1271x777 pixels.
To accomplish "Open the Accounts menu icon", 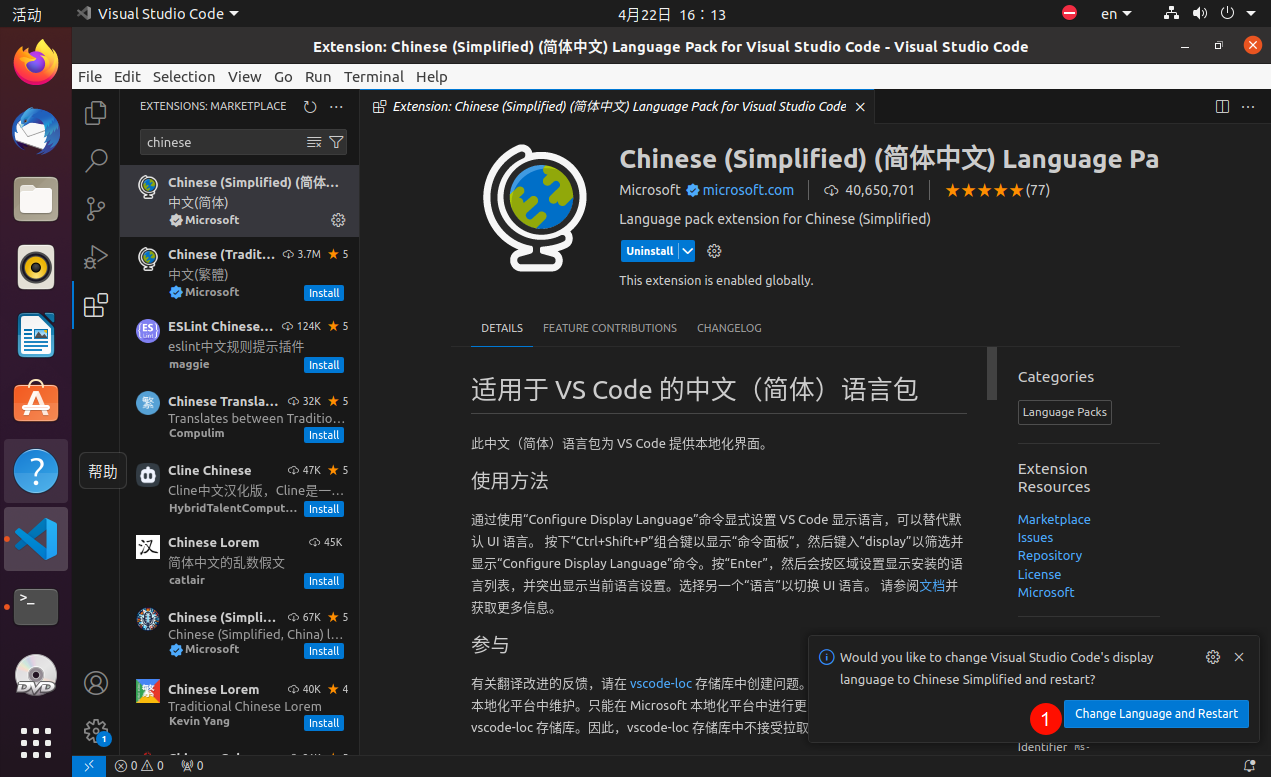I will pos(96,683).
